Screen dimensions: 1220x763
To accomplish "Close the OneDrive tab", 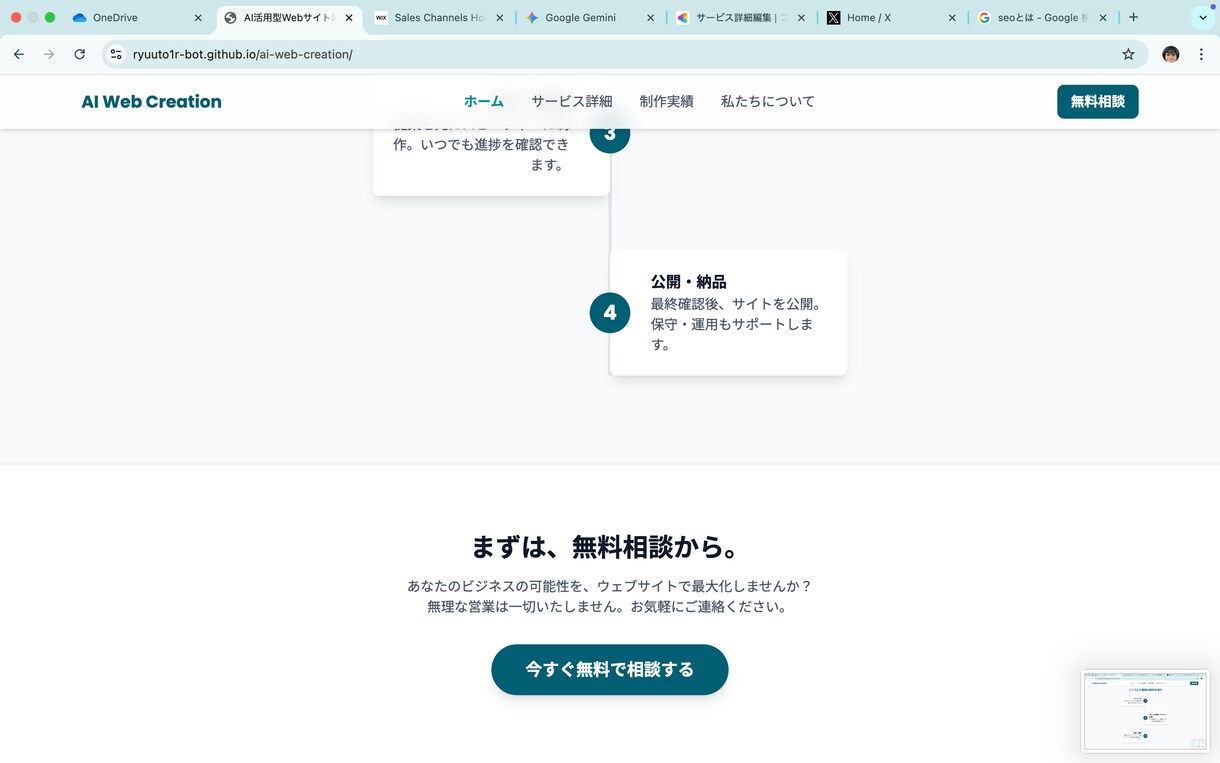I will point(198,18).
